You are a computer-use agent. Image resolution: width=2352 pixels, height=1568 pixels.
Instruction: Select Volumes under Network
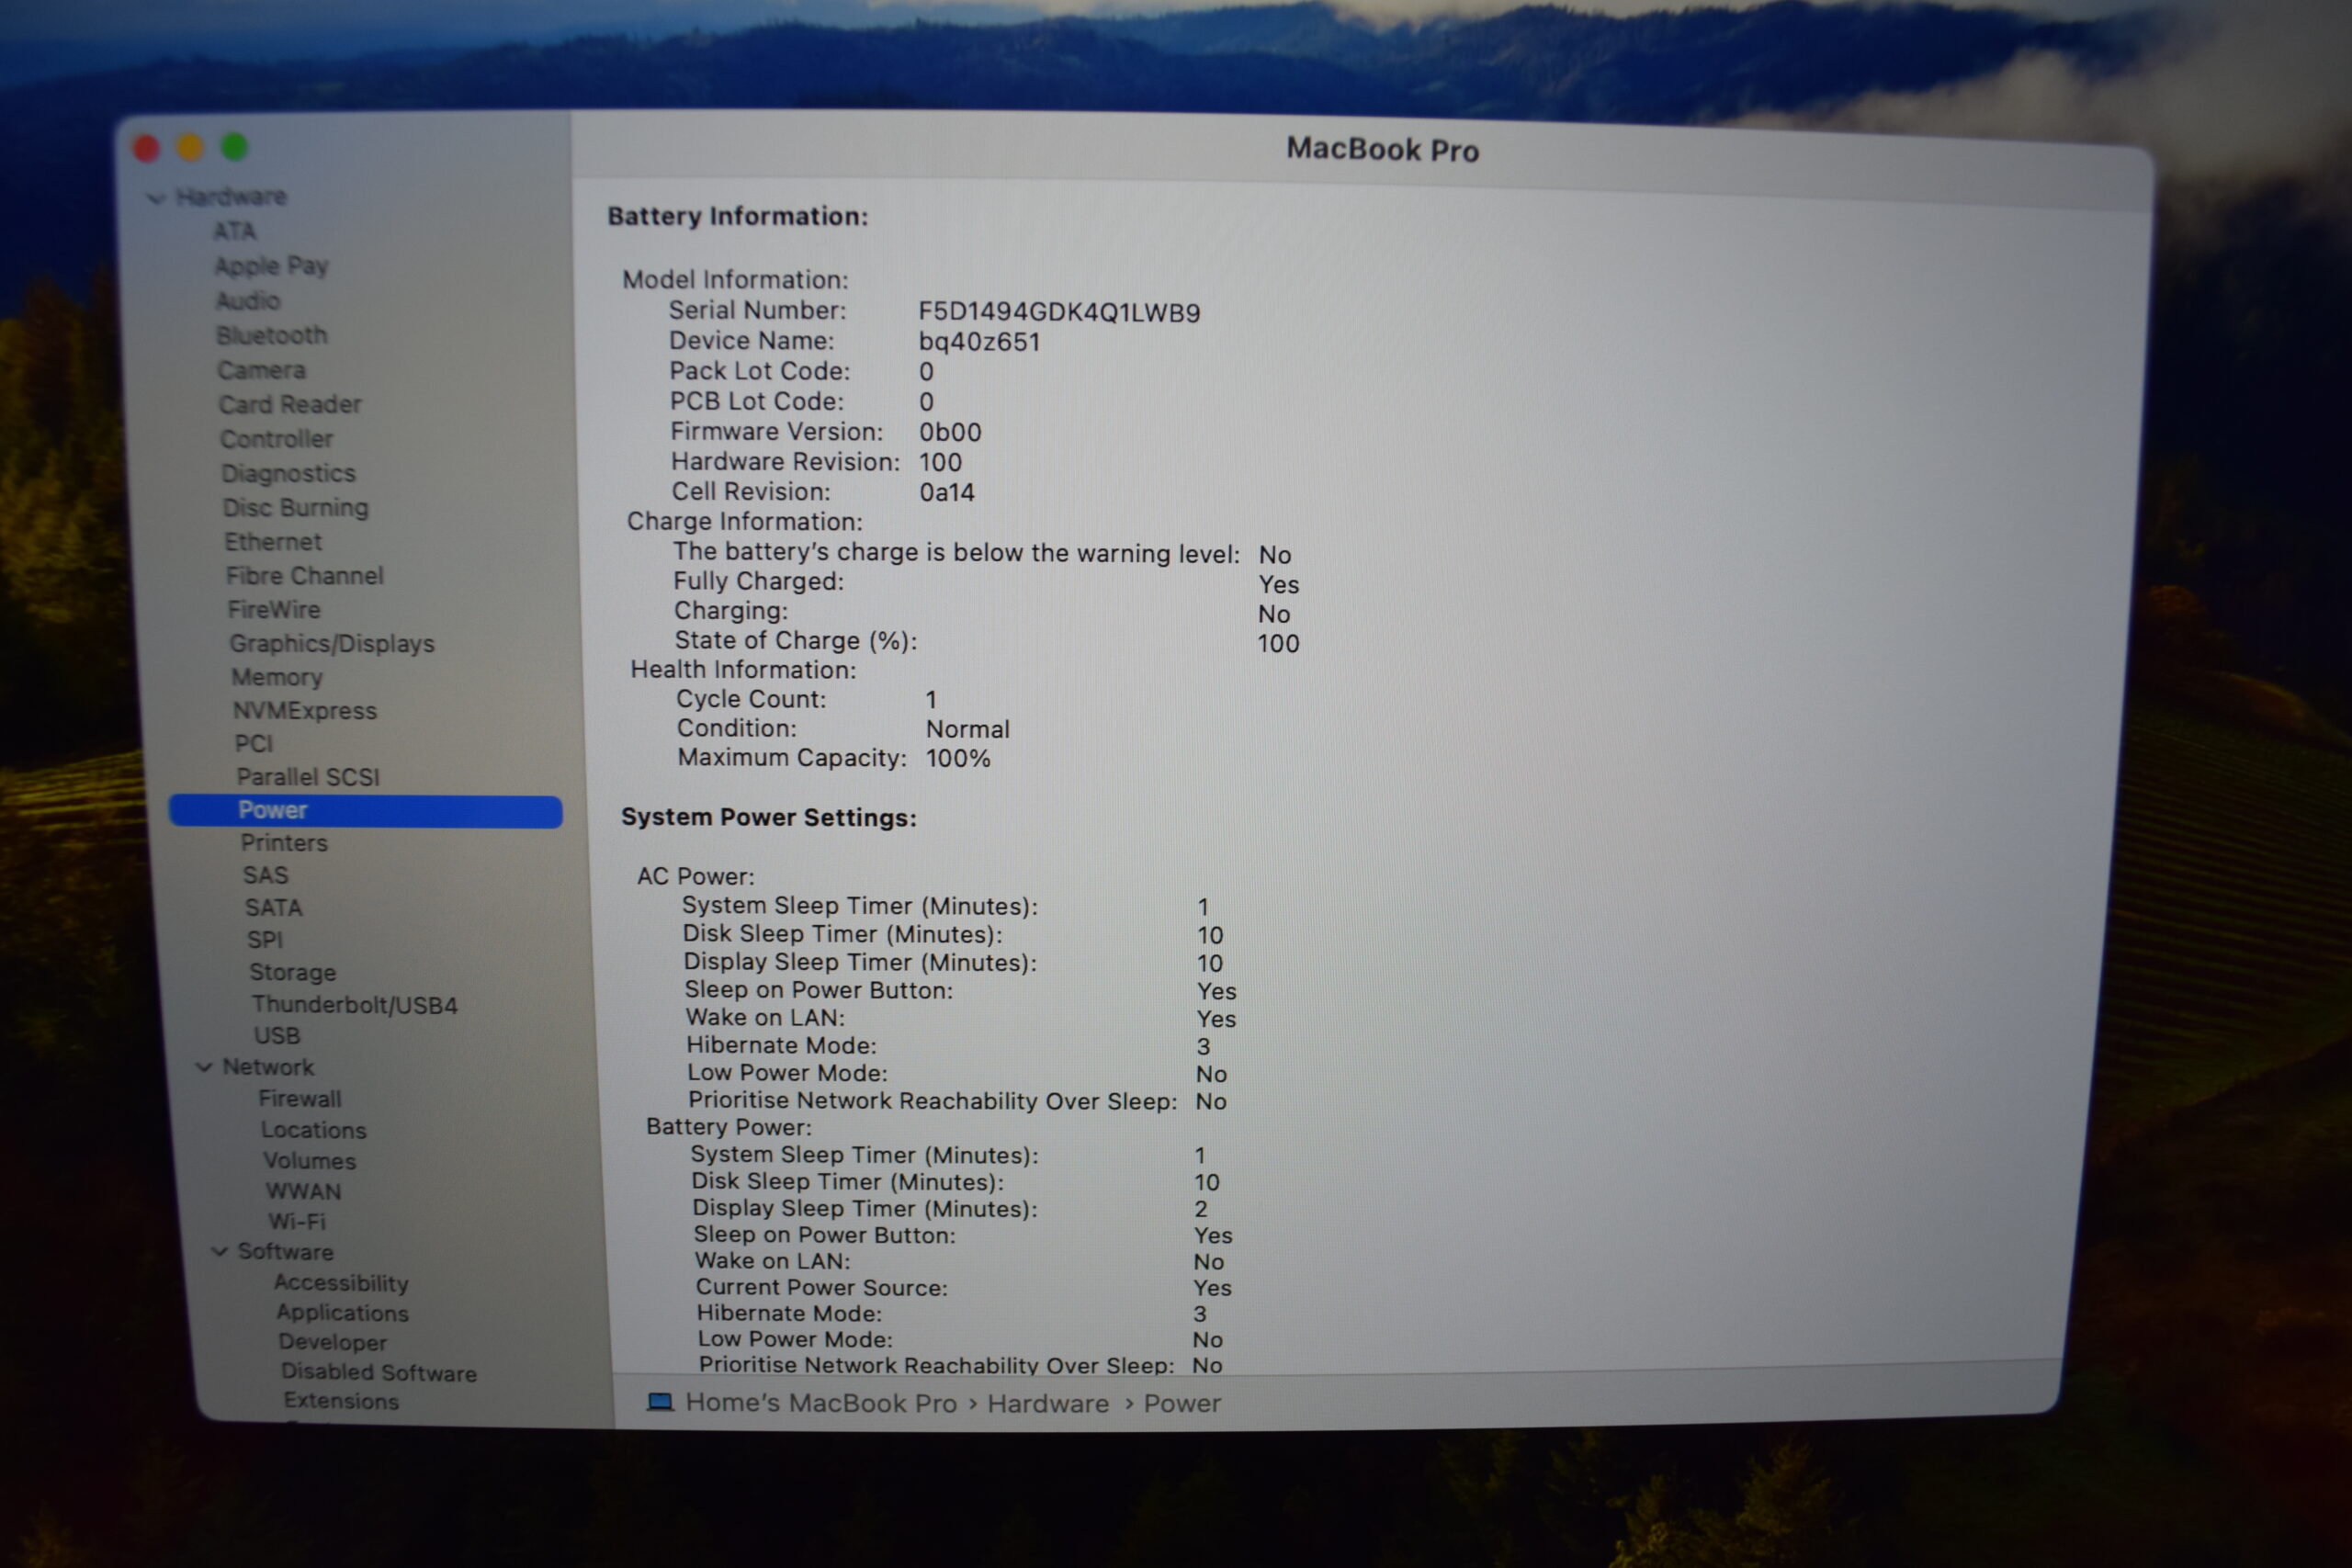[x=310, y=1161]
